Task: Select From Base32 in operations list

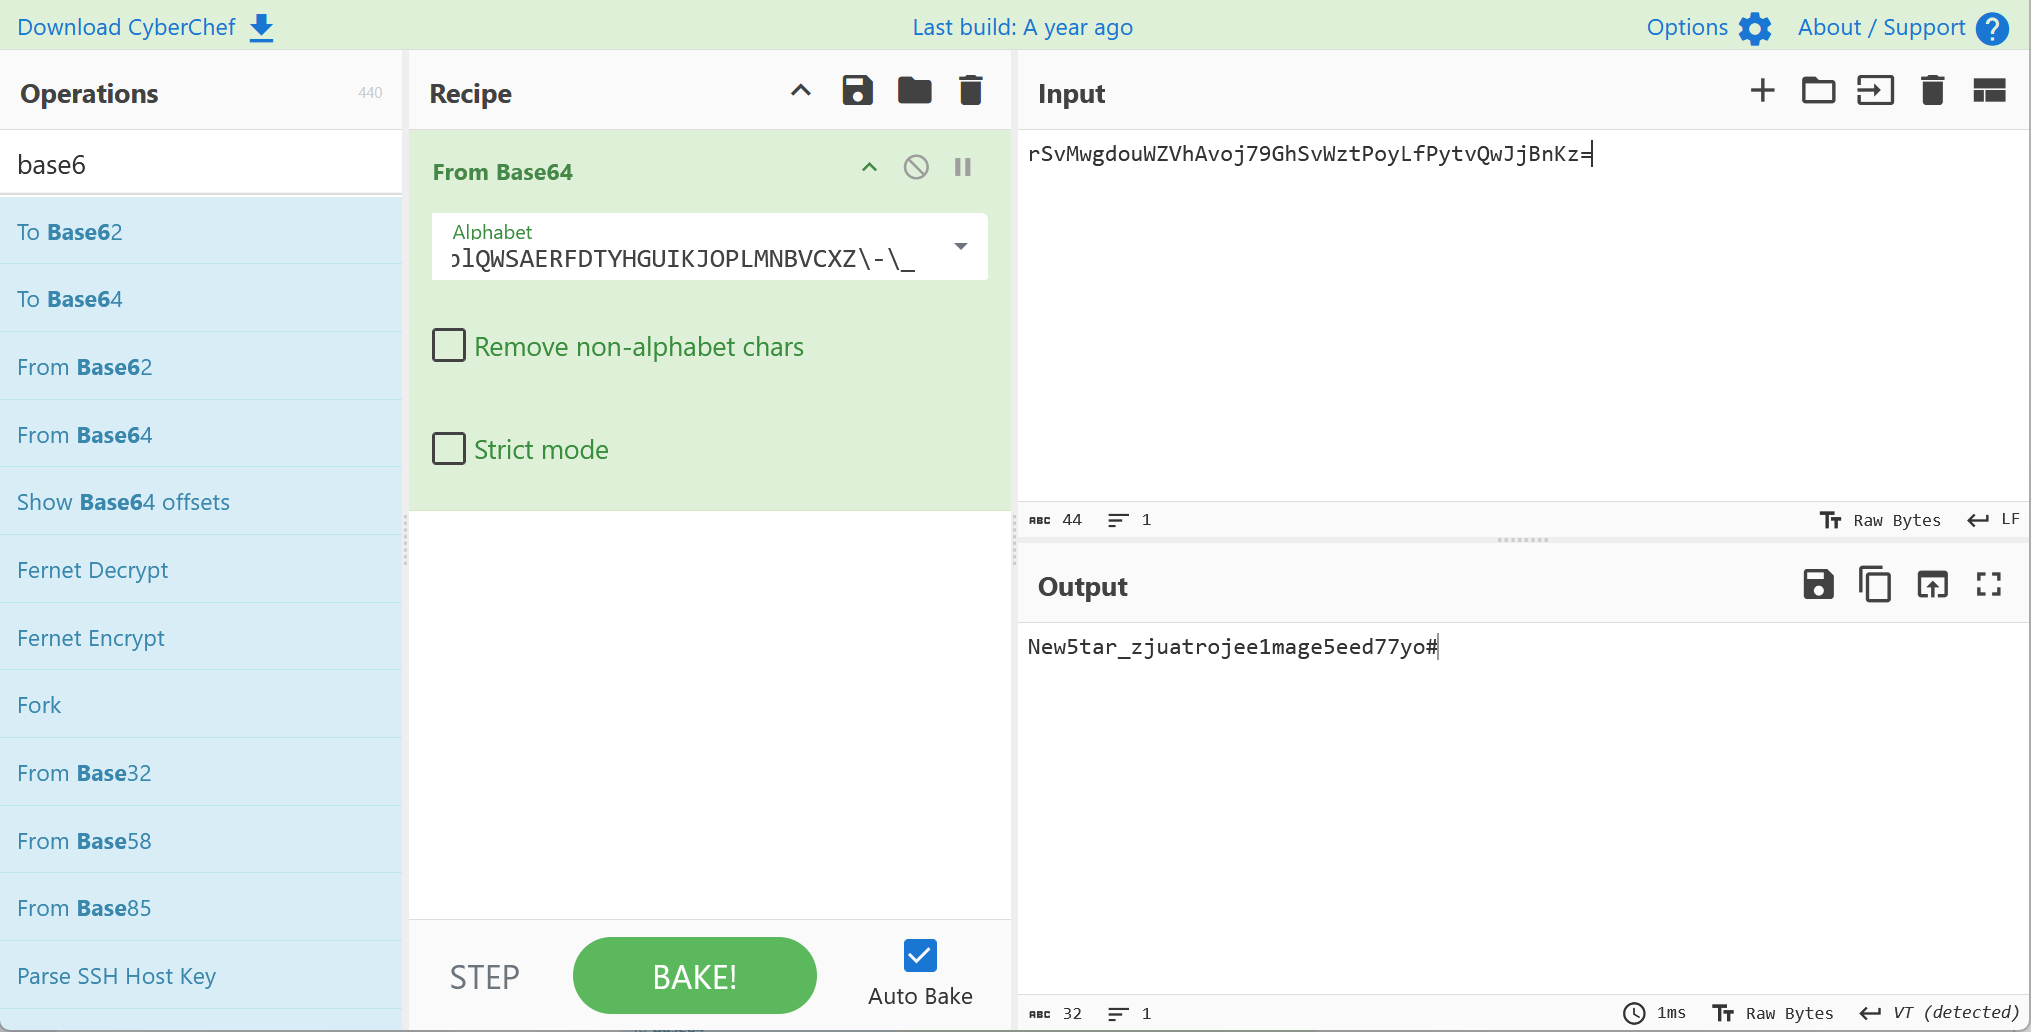Action: point(84,773)
